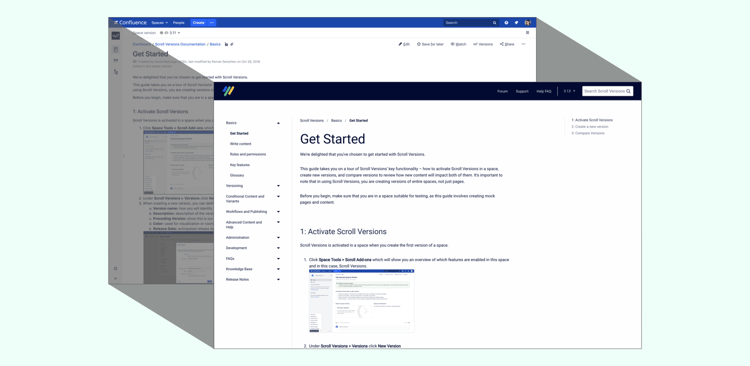Open People in the Confluence header
The width and height of the screenshot is (750, 366).
point(178,22)
